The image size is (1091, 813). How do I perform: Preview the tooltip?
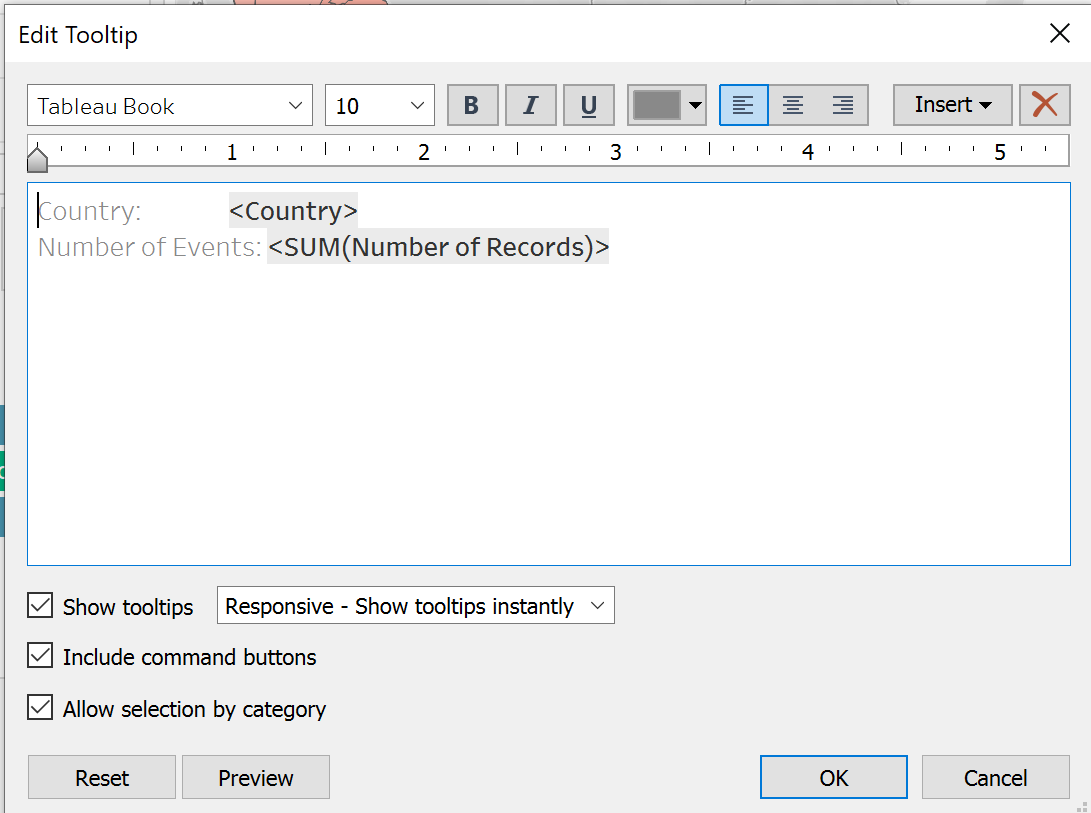[255, 778]
